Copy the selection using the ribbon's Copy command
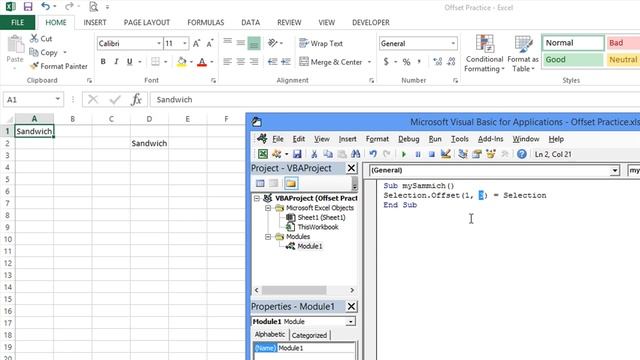Viewport: 640px width, 360px height. (x=44, y=52)
